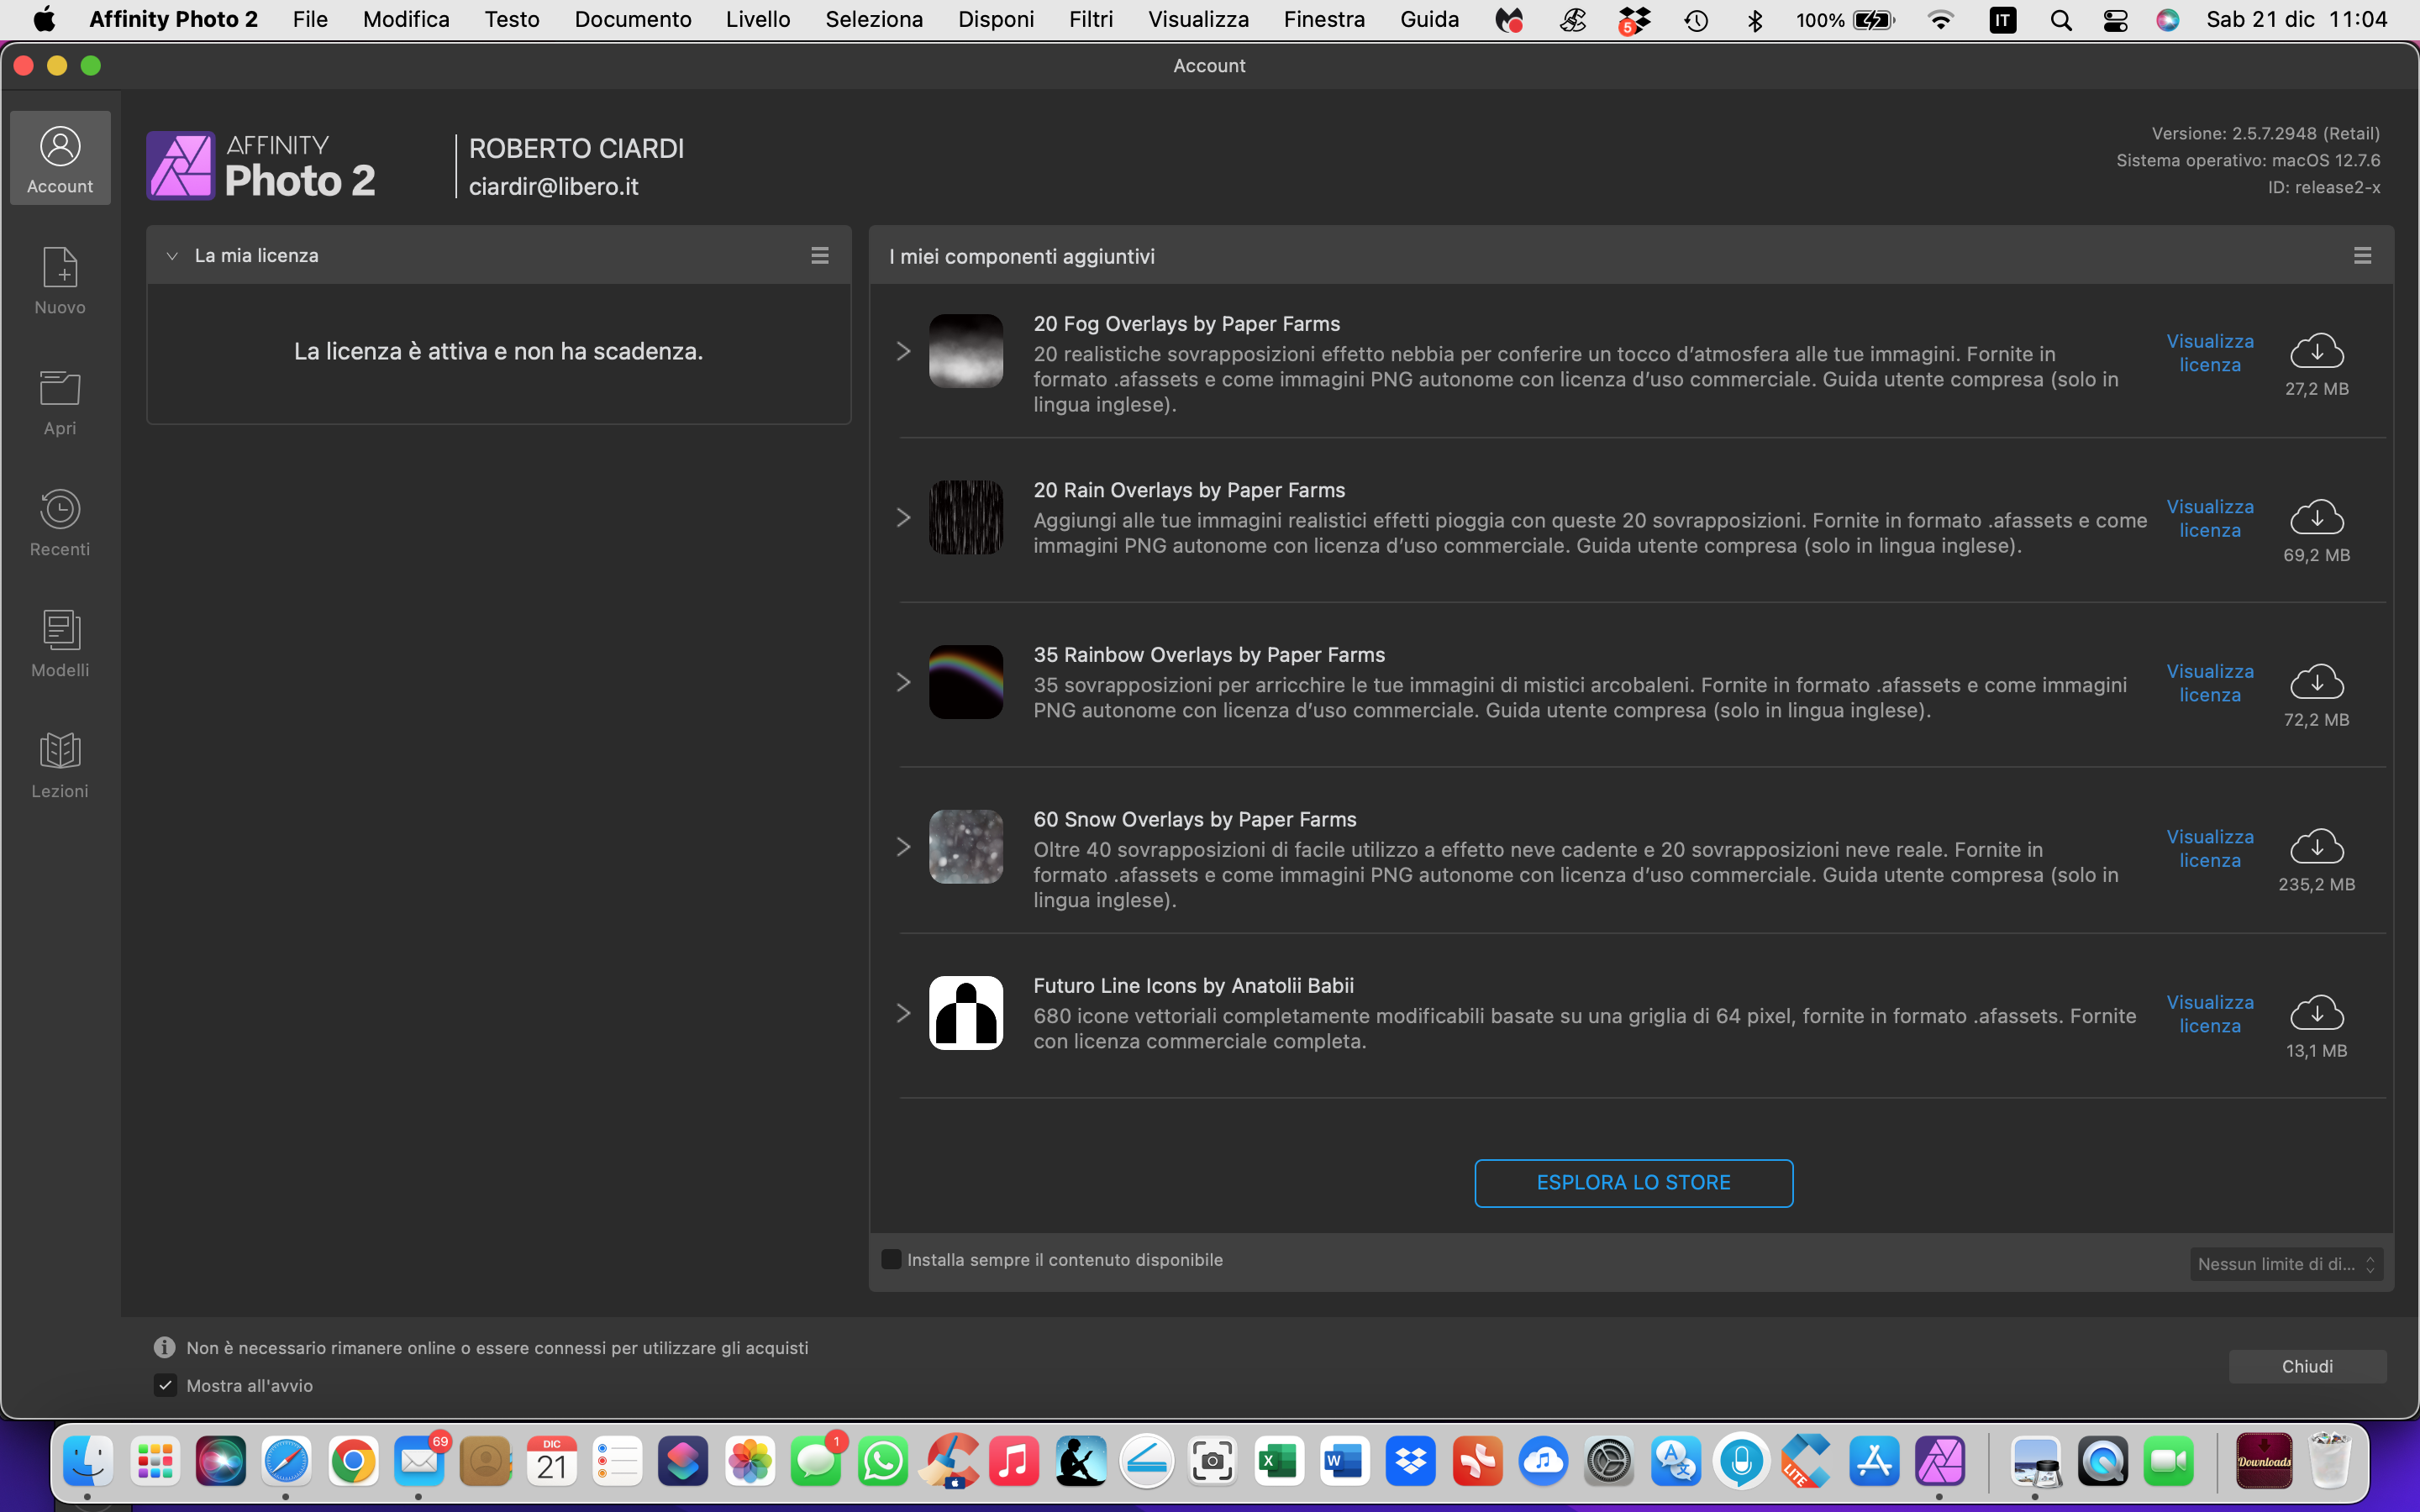Open the Finestra menu
The width and height of the screenshot is (2420, 1512).
pyautogui.click(x=1324, y=20)
